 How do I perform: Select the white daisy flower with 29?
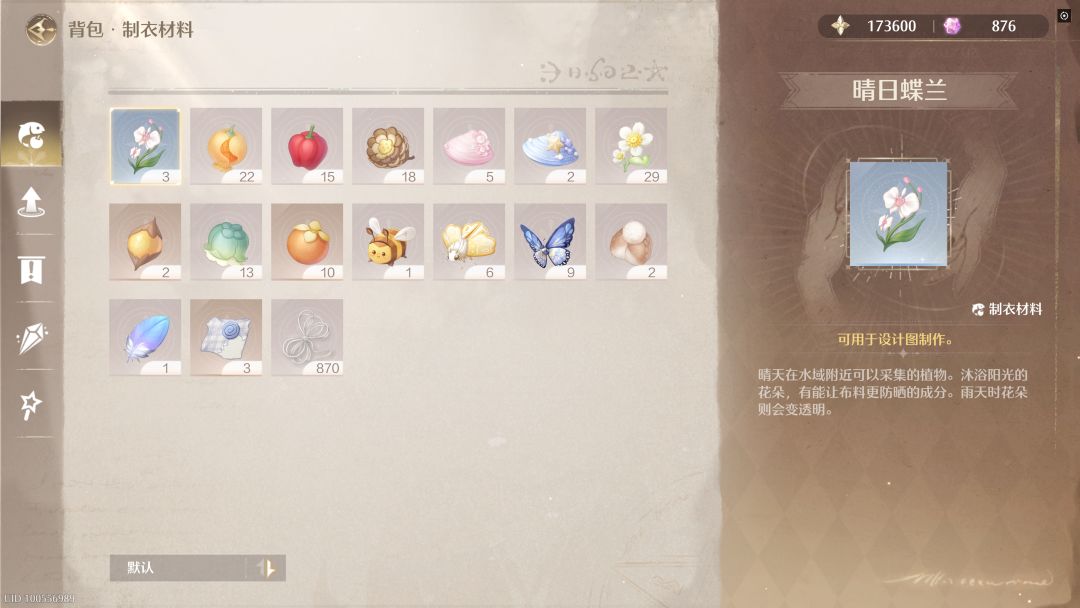click(x=631, y=146)
